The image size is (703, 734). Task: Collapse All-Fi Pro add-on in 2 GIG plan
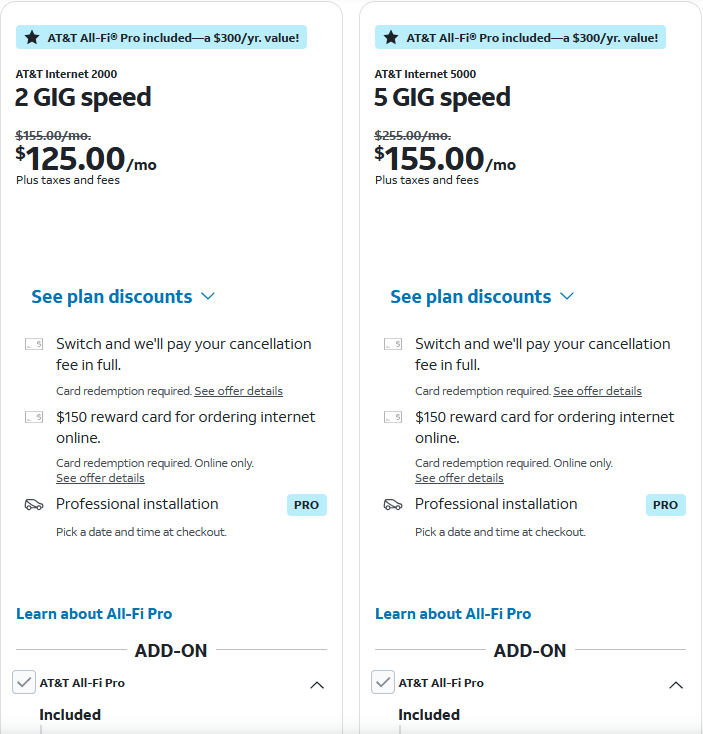tap(317, 685)
